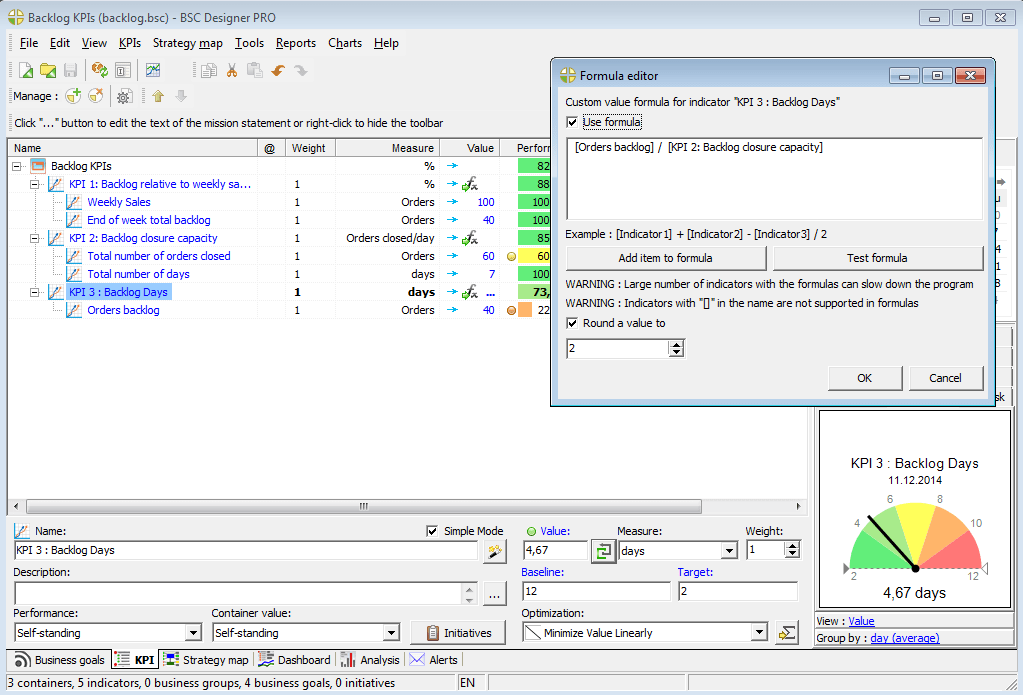
Task: Click the wand icon beside Name field
Action: click(x=495, y=551)
